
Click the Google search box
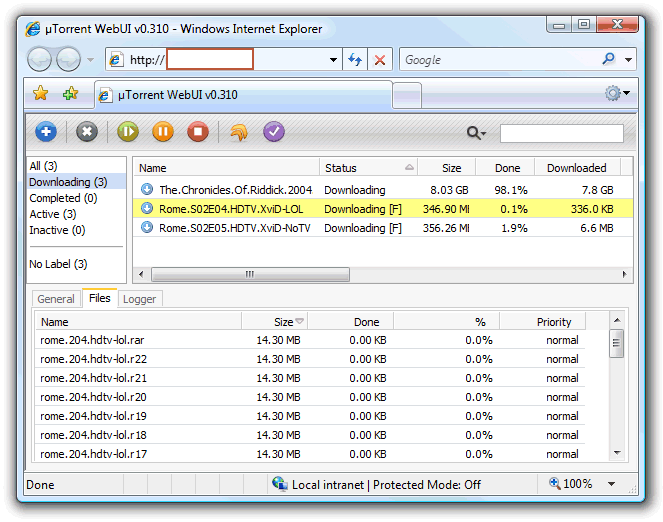(499, 60)
